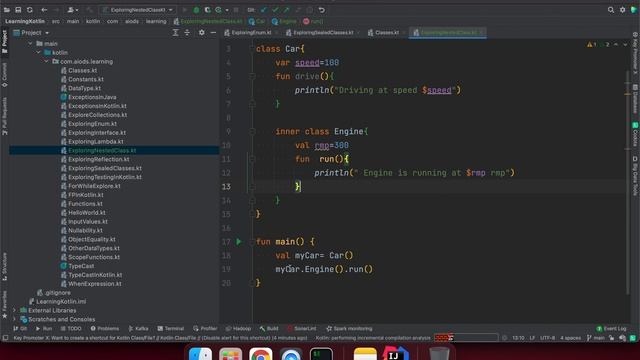Collapse the main folder in tree
This screenshot has width=640, height=360.
pyautogui.click(x=30, y=44)
